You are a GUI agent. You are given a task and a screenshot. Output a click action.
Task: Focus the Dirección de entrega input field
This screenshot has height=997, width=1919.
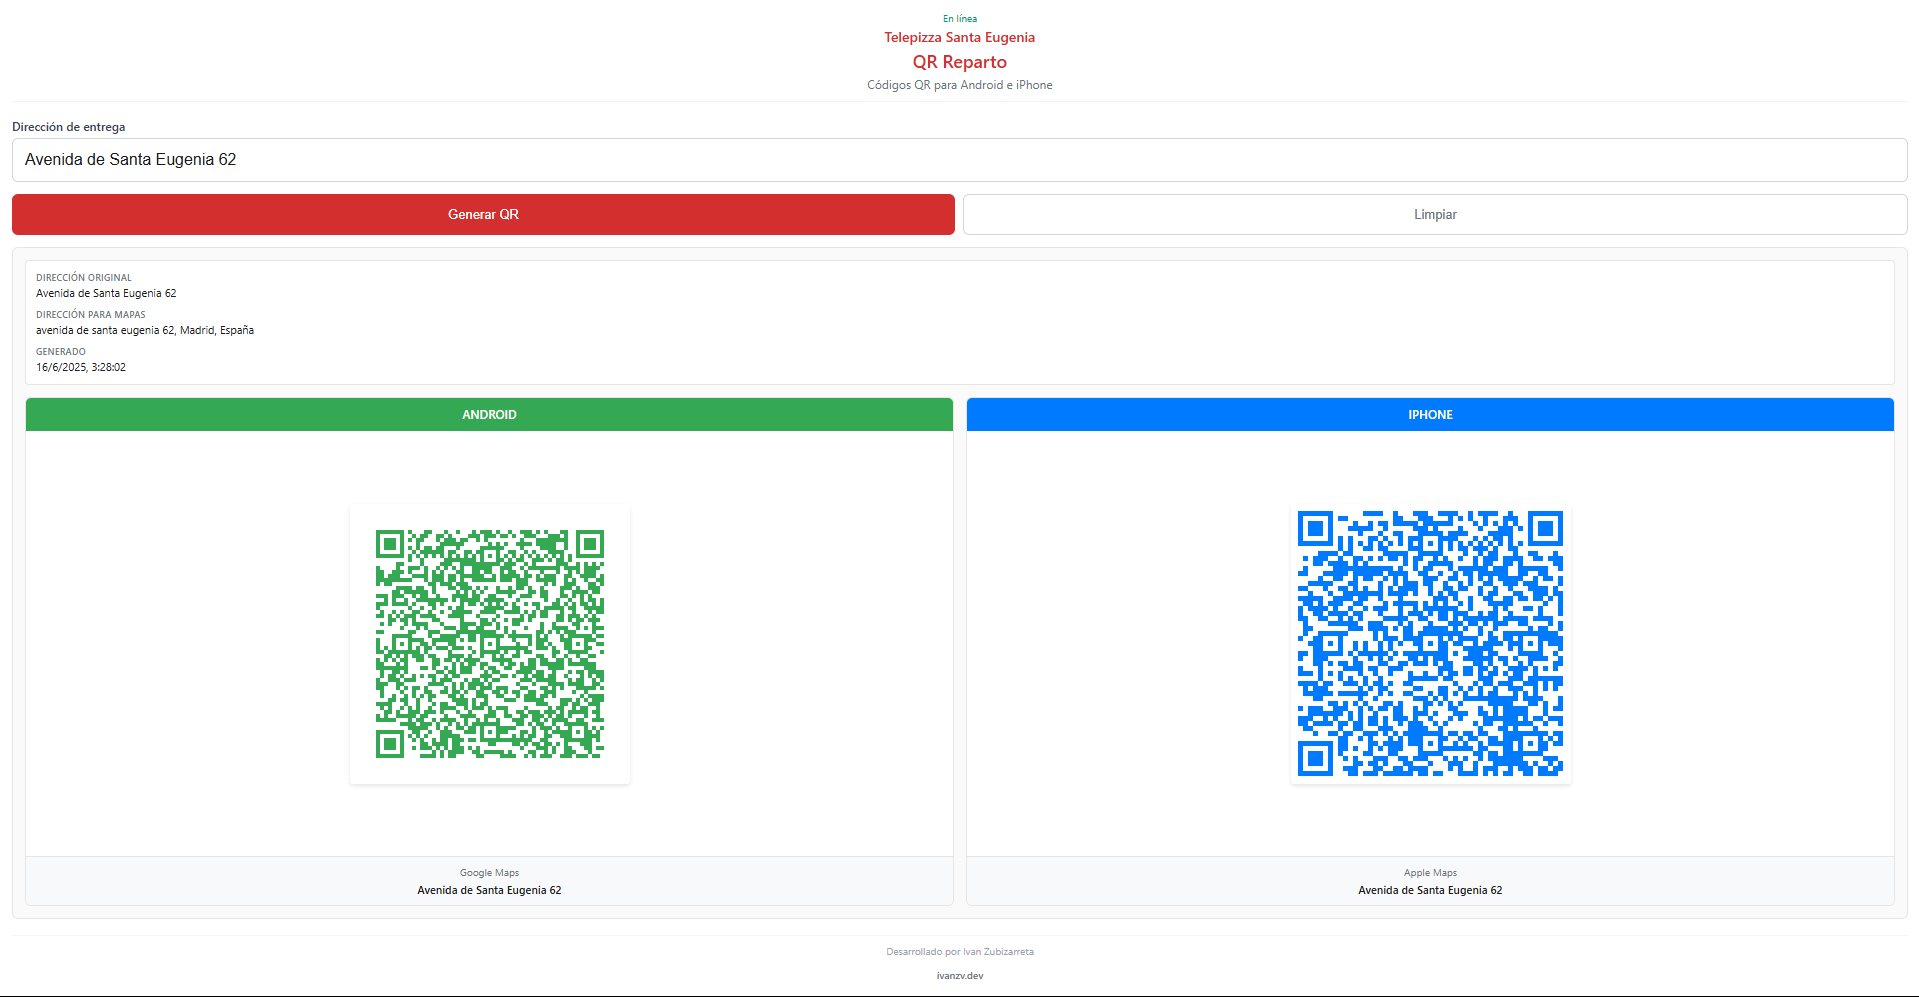[x=960, y=160]
